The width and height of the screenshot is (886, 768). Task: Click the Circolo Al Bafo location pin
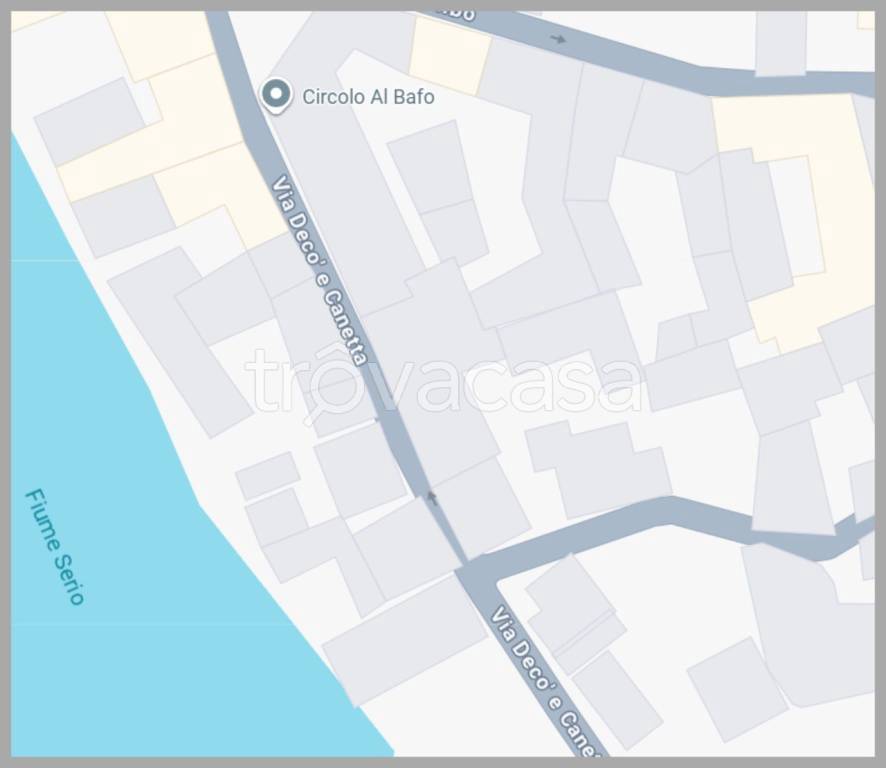tap(276, 96)
